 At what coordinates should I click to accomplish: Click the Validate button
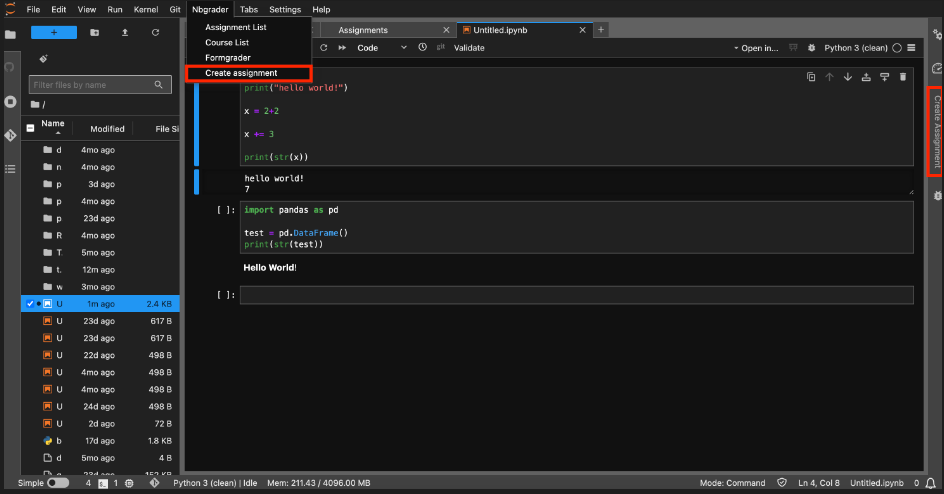tap(469, 48)
